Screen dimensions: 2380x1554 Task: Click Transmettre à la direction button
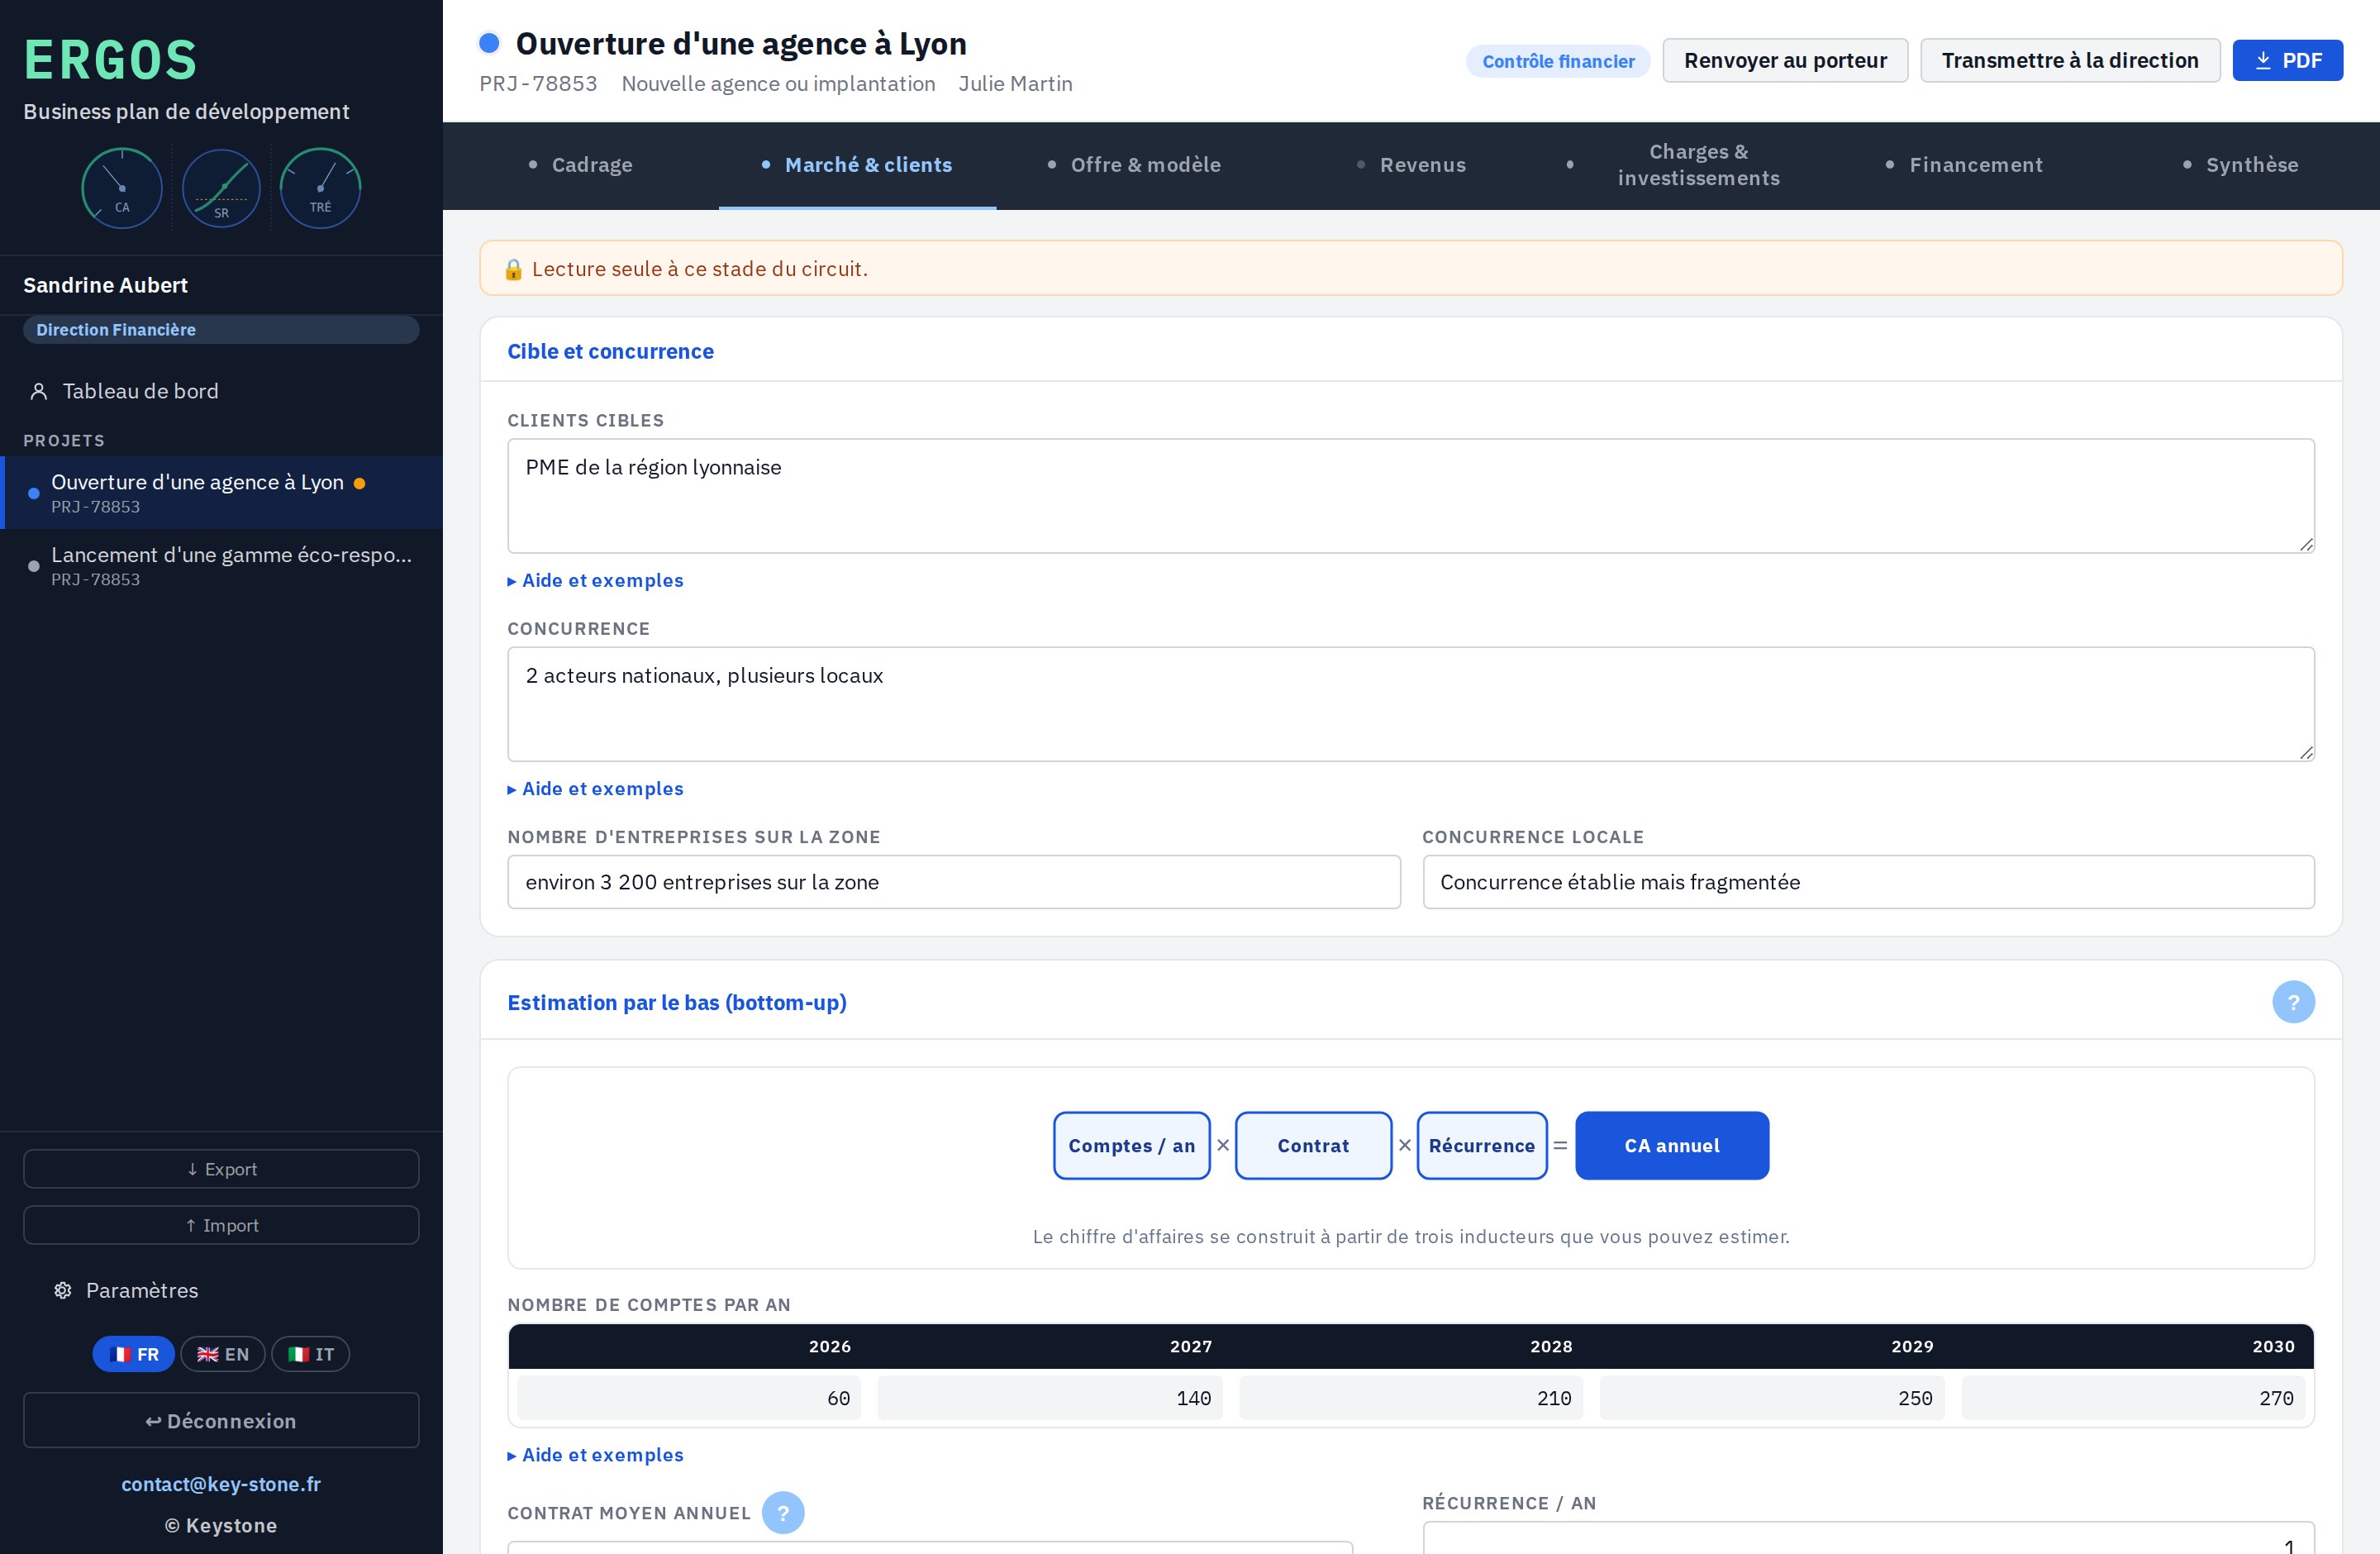coord(2070,60)
